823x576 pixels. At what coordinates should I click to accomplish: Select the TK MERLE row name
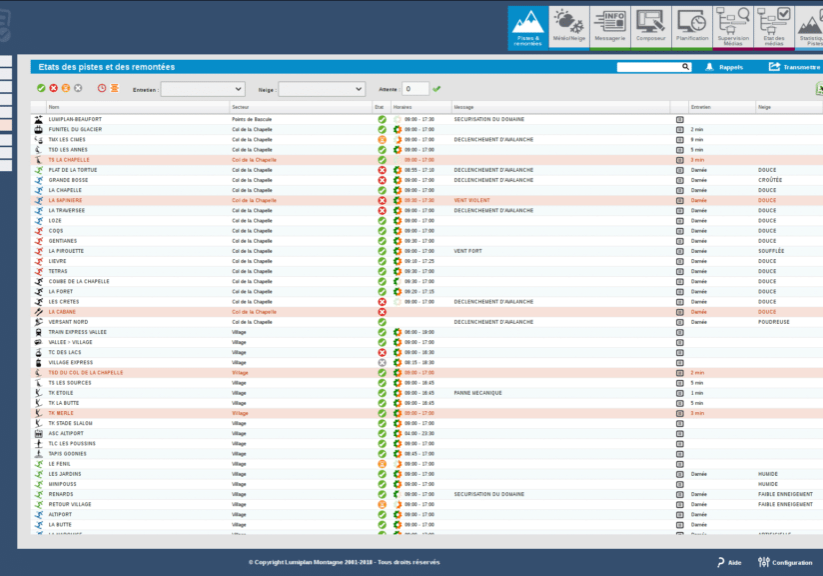click(x=61, y=413)
